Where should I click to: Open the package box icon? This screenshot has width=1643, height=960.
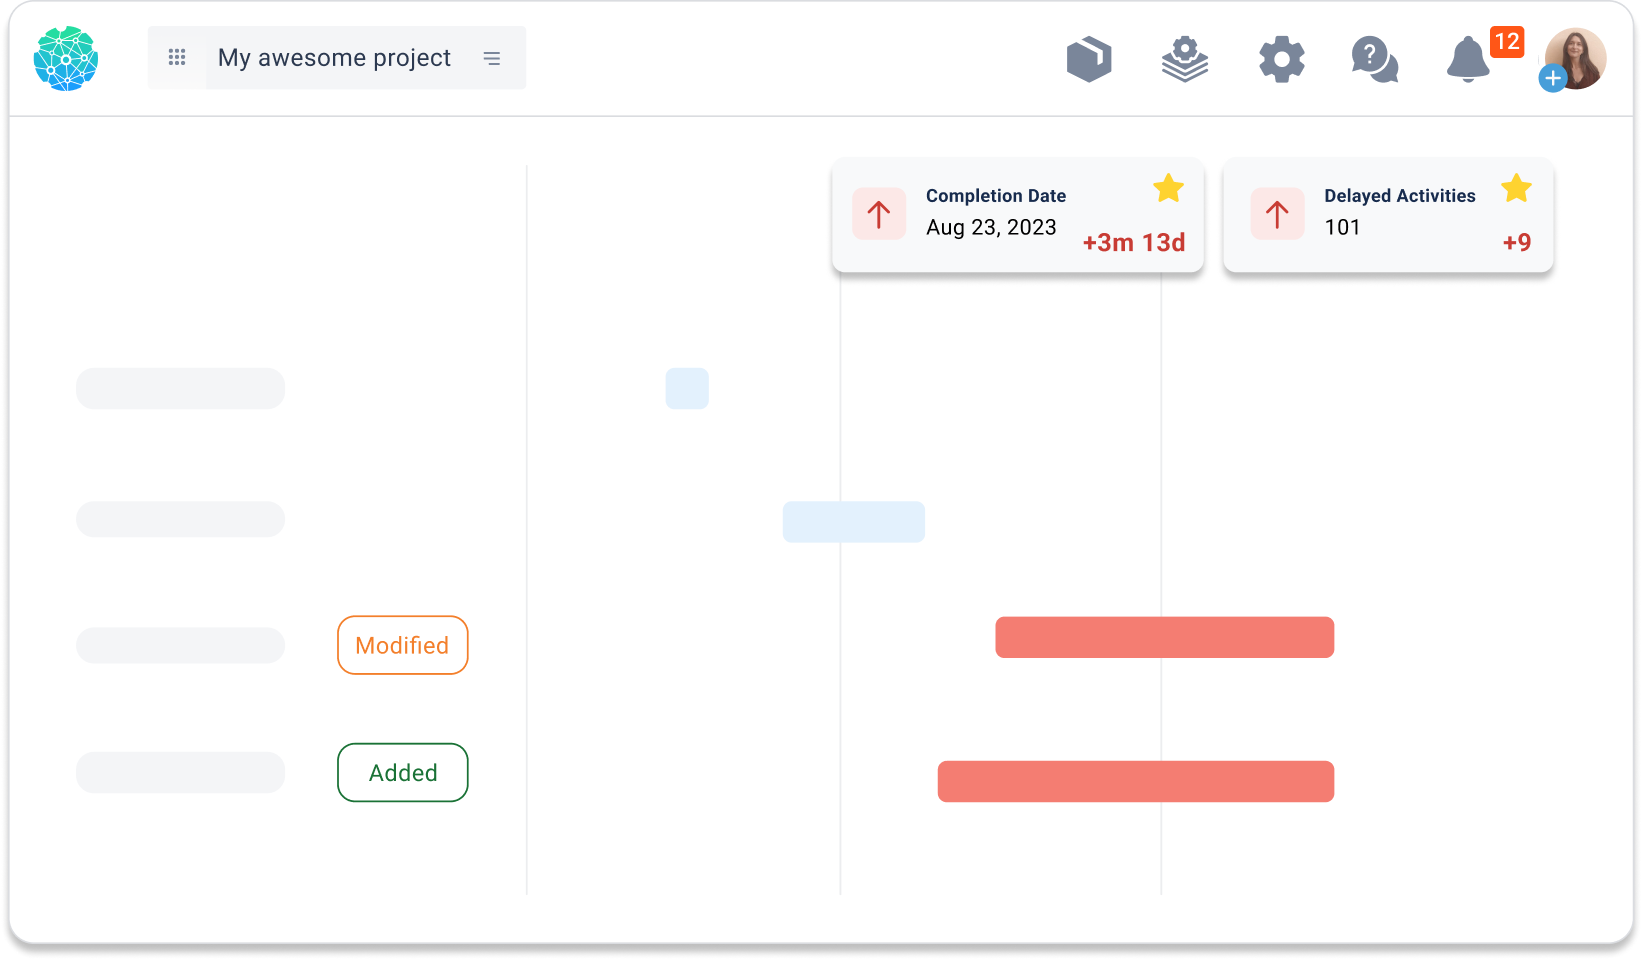(x=1089, y=59)
